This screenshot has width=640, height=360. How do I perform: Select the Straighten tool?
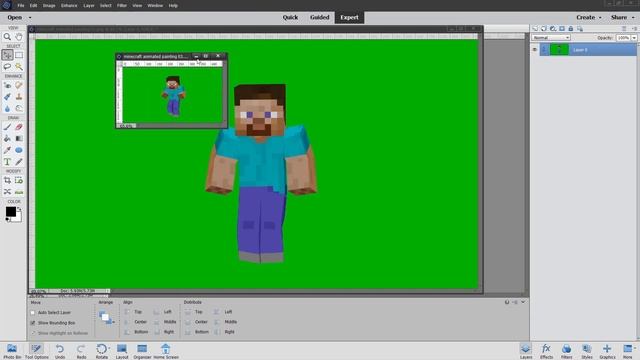19,191
